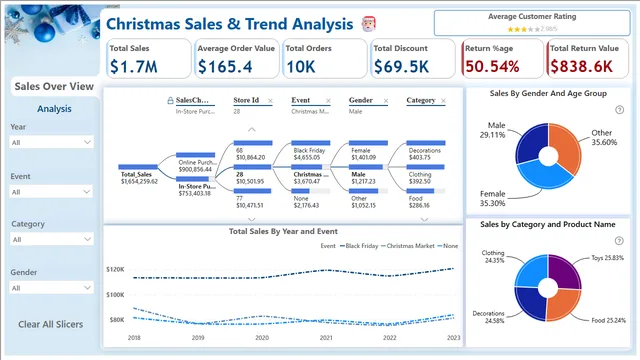Click Average Customer Rating stars
Screen dimensions: 640x360
(x=523, y=29)
